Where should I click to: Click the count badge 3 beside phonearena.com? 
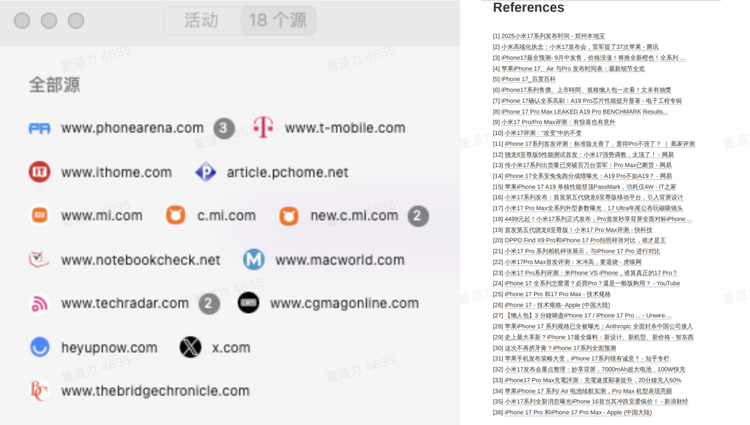coord(224,128)
